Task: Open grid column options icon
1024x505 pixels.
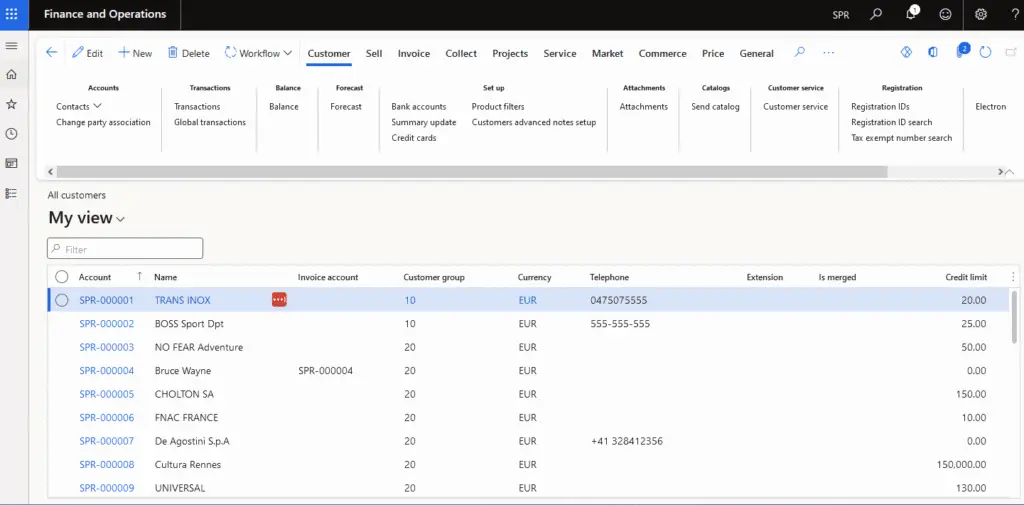Action: pyautogui.click(x=1013, y=277)
